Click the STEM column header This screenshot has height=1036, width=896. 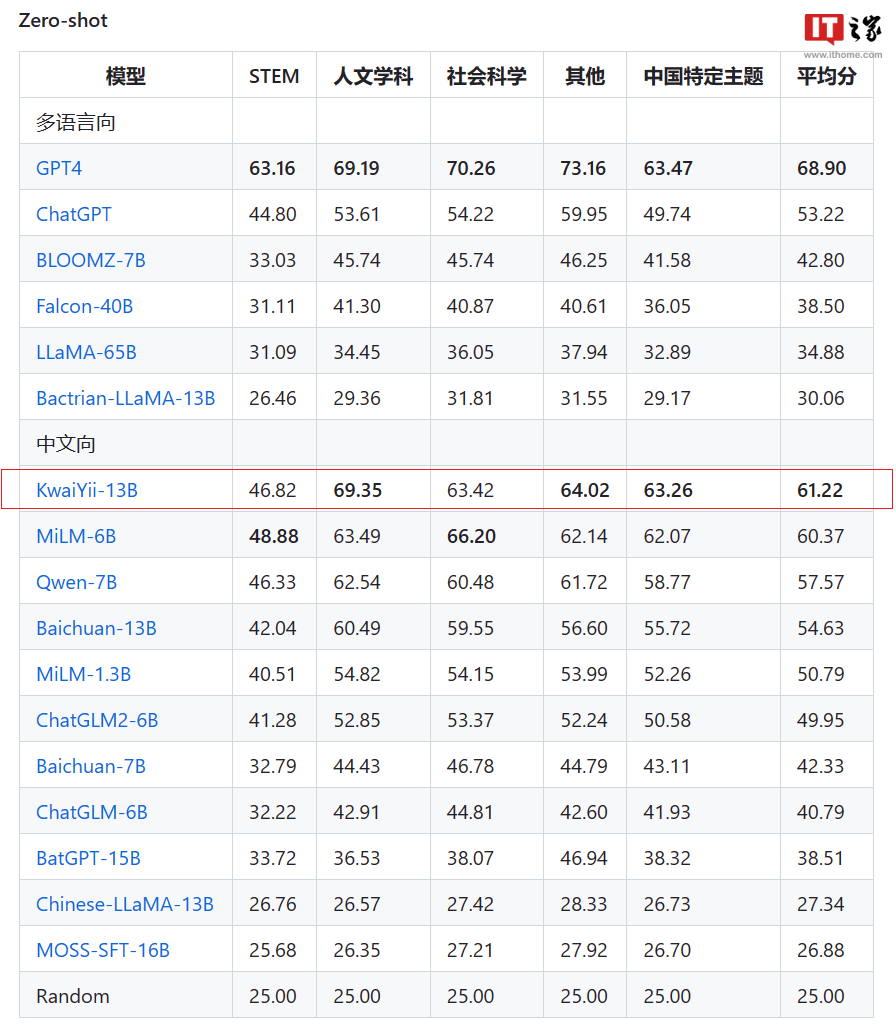[x=274, y=76]
